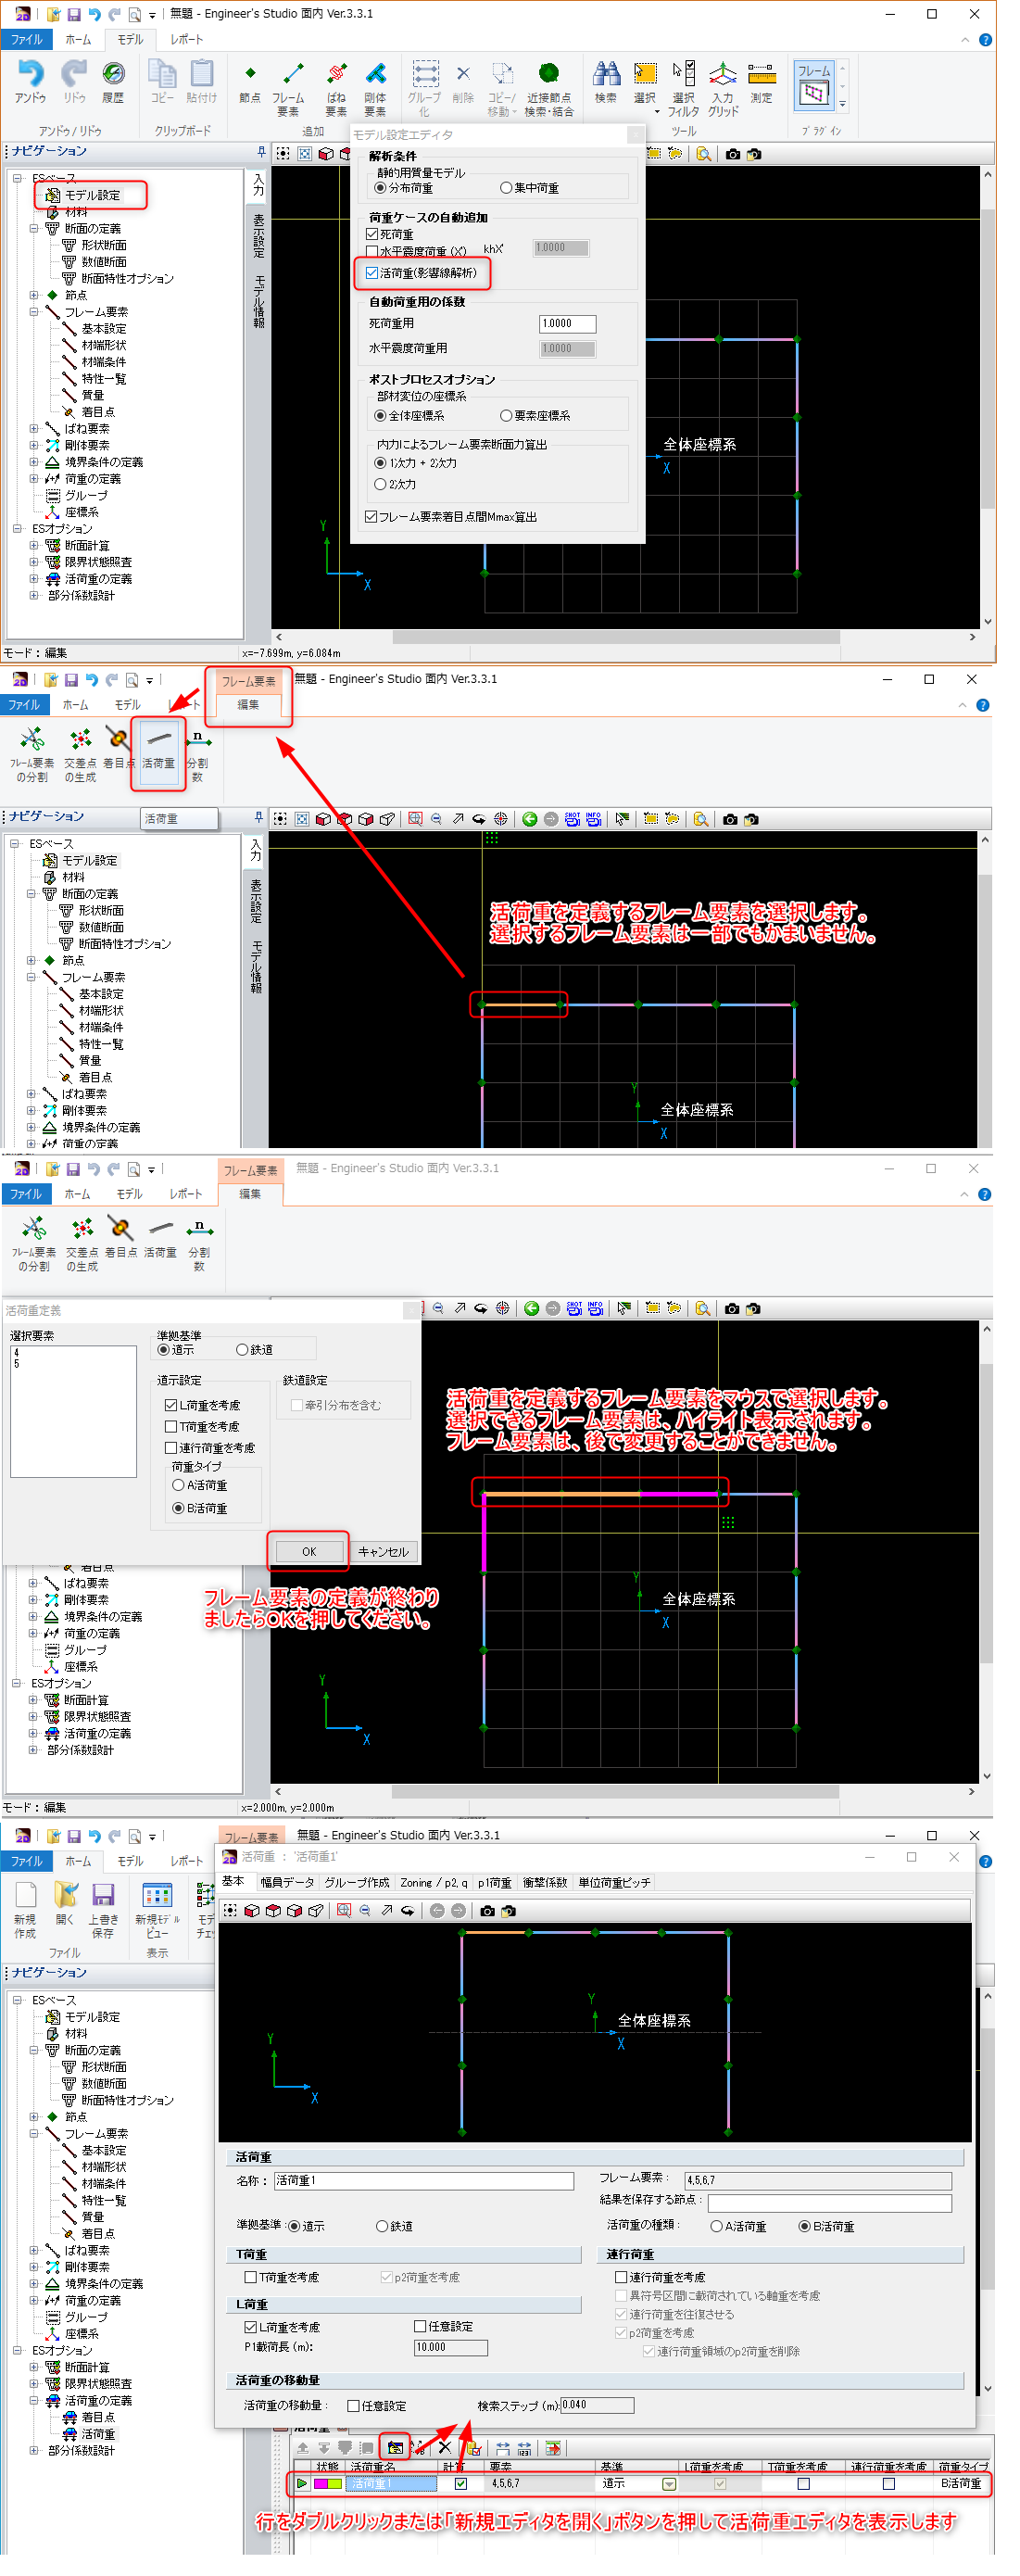The width and height of the screenshot is (1020, 2576).
Task: Switch to 幅員データ tab in 活荷重1 editor
Action: [287, 1884]
